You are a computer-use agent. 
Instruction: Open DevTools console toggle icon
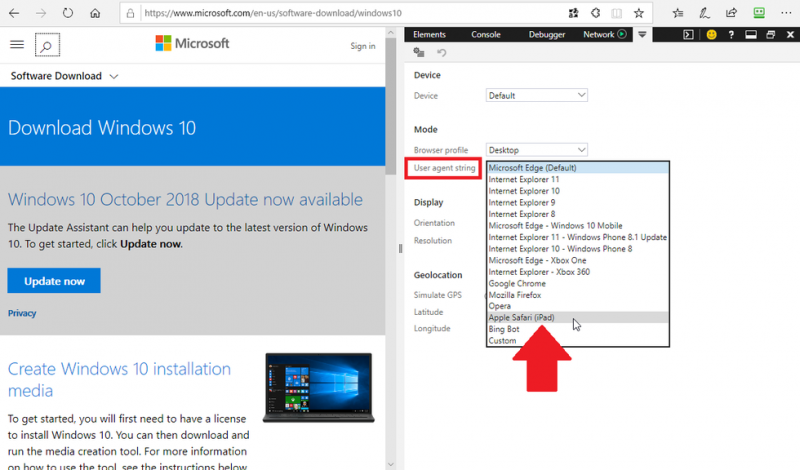(x=688, y=35)
